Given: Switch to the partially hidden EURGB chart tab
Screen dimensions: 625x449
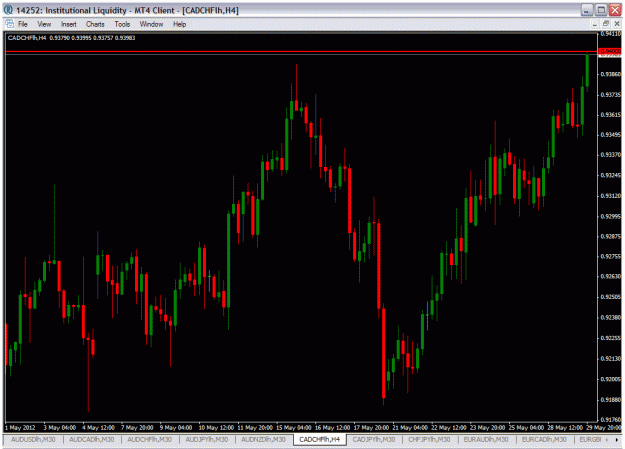Looking at the screenshot, I should (x=590, y=439).
